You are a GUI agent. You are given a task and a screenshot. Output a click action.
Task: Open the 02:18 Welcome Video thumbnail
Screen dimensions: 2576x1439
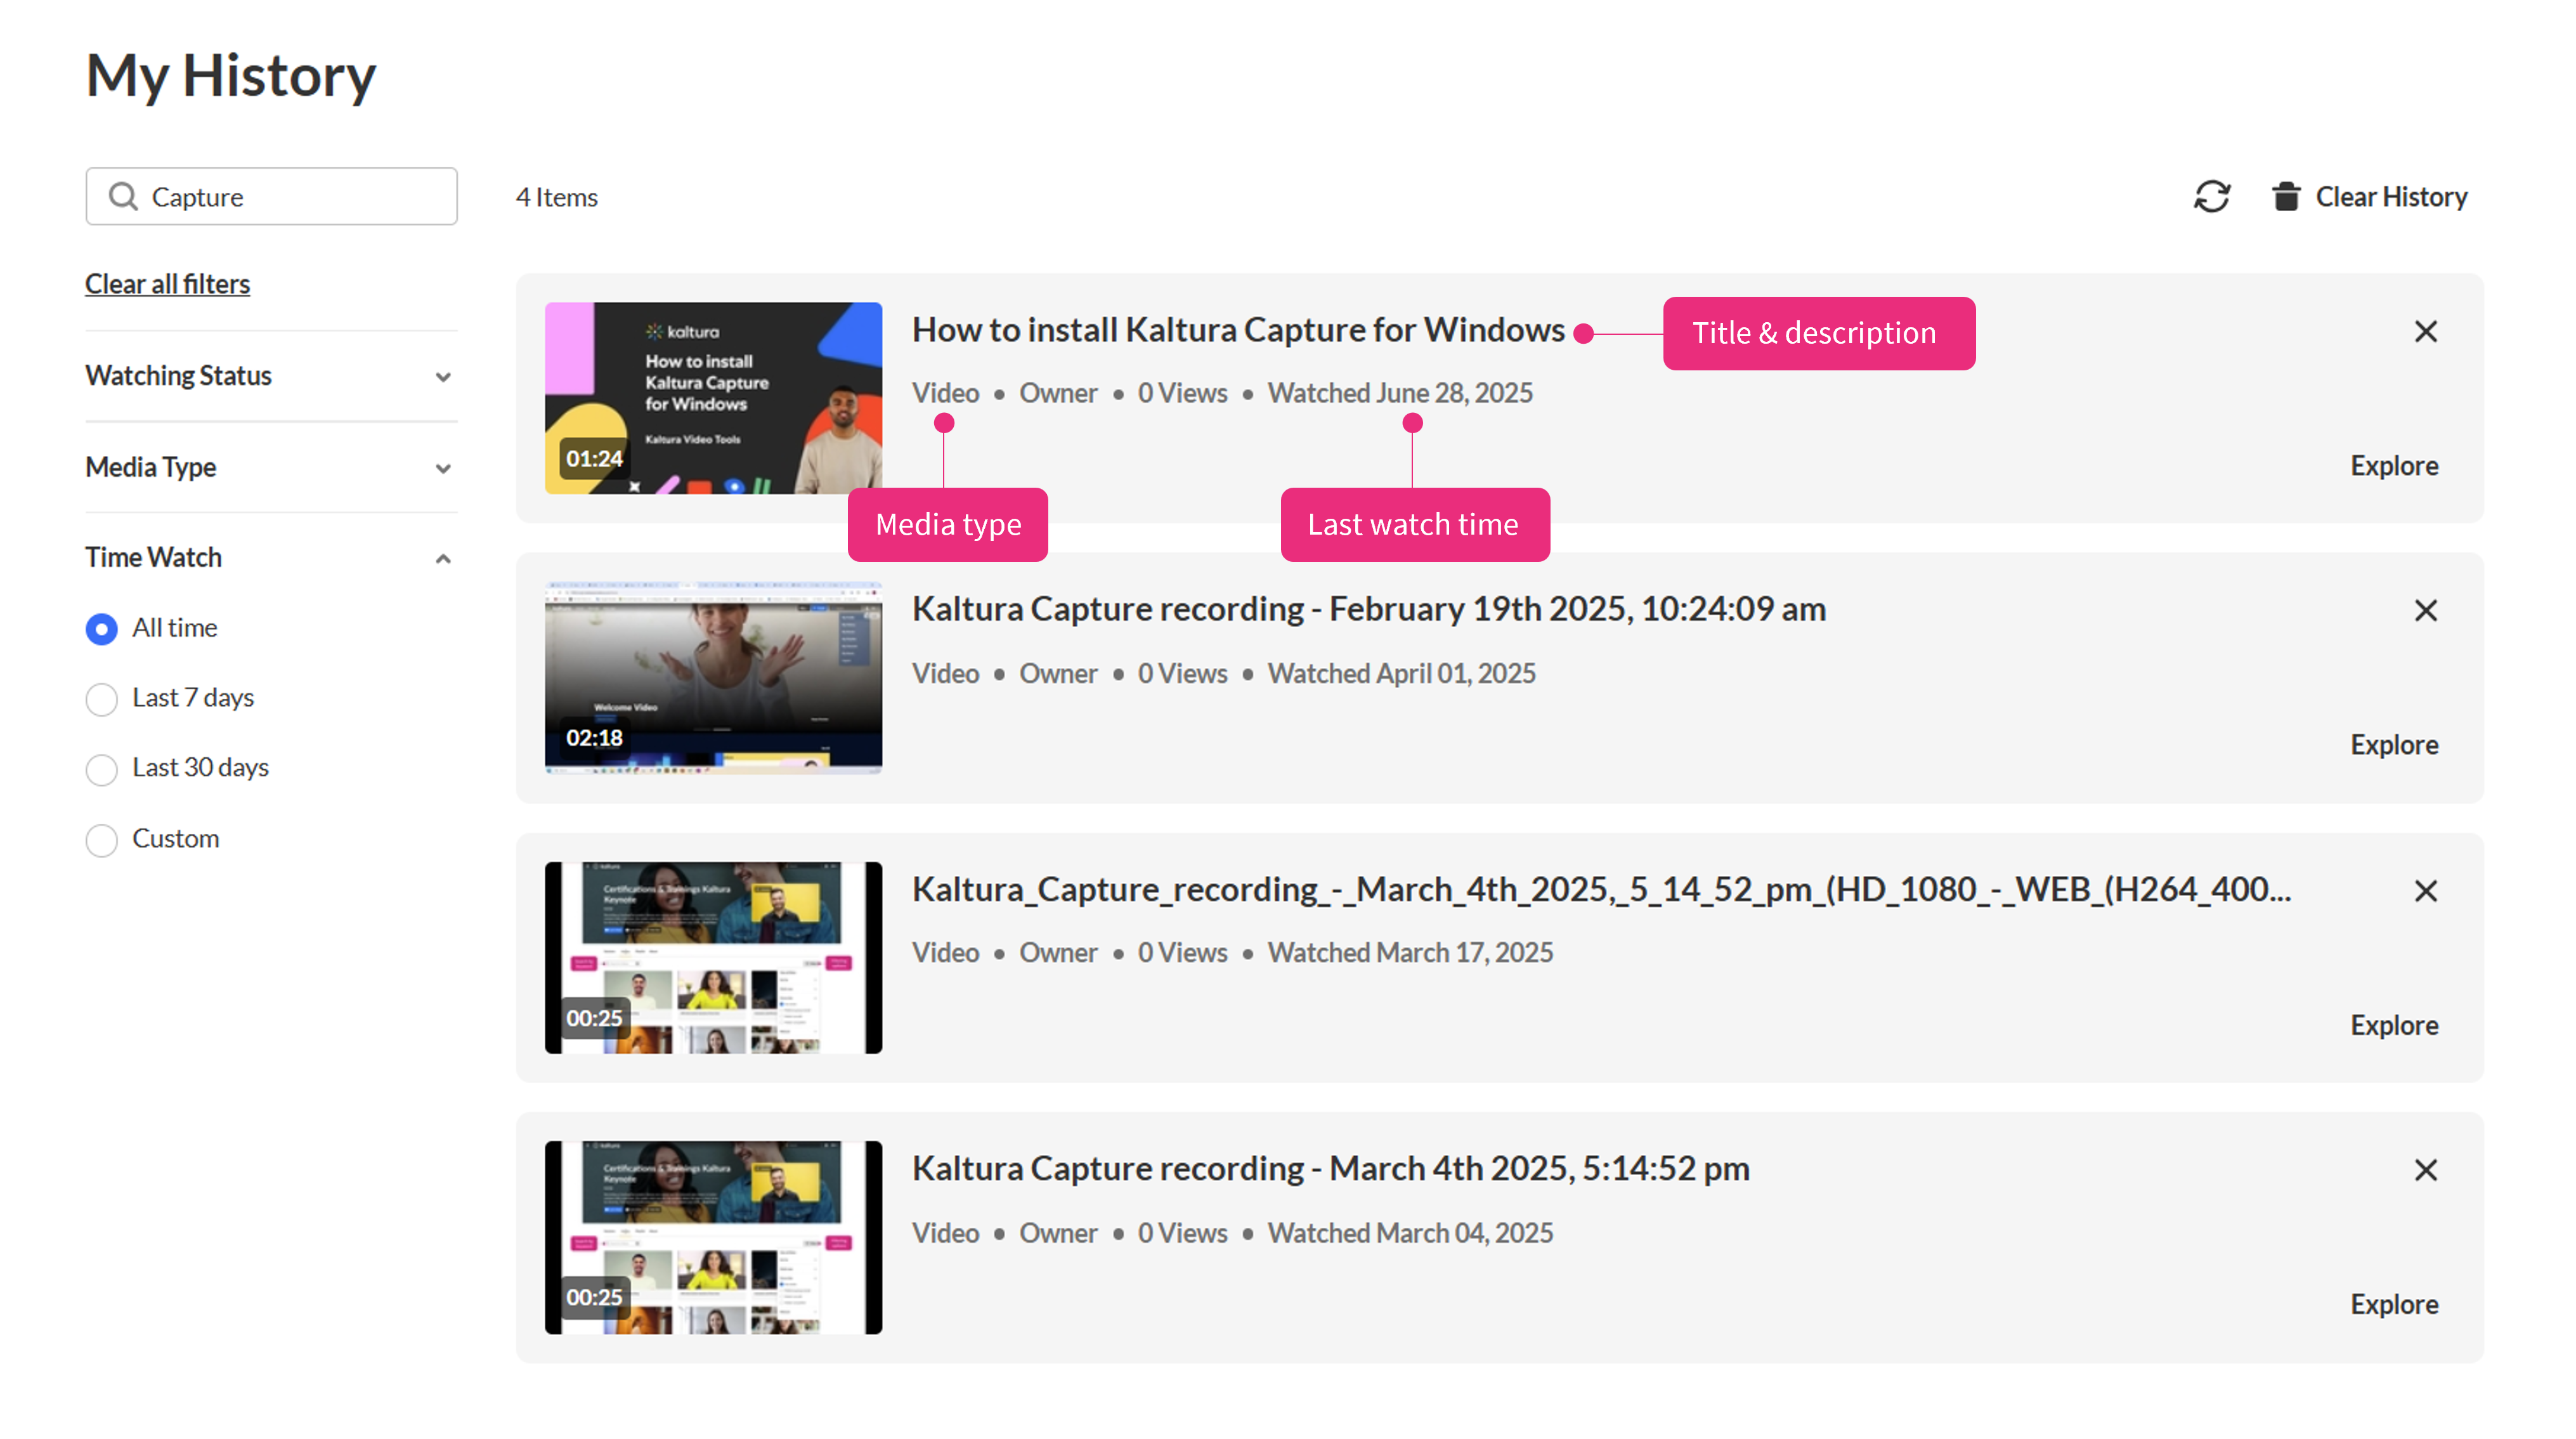tap(713, 677)
